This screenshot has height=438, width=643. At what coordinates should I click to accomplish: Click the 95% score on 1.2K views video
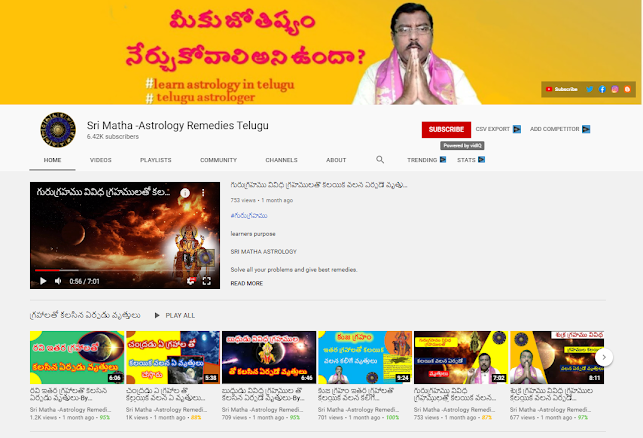(x=105, y=417)
